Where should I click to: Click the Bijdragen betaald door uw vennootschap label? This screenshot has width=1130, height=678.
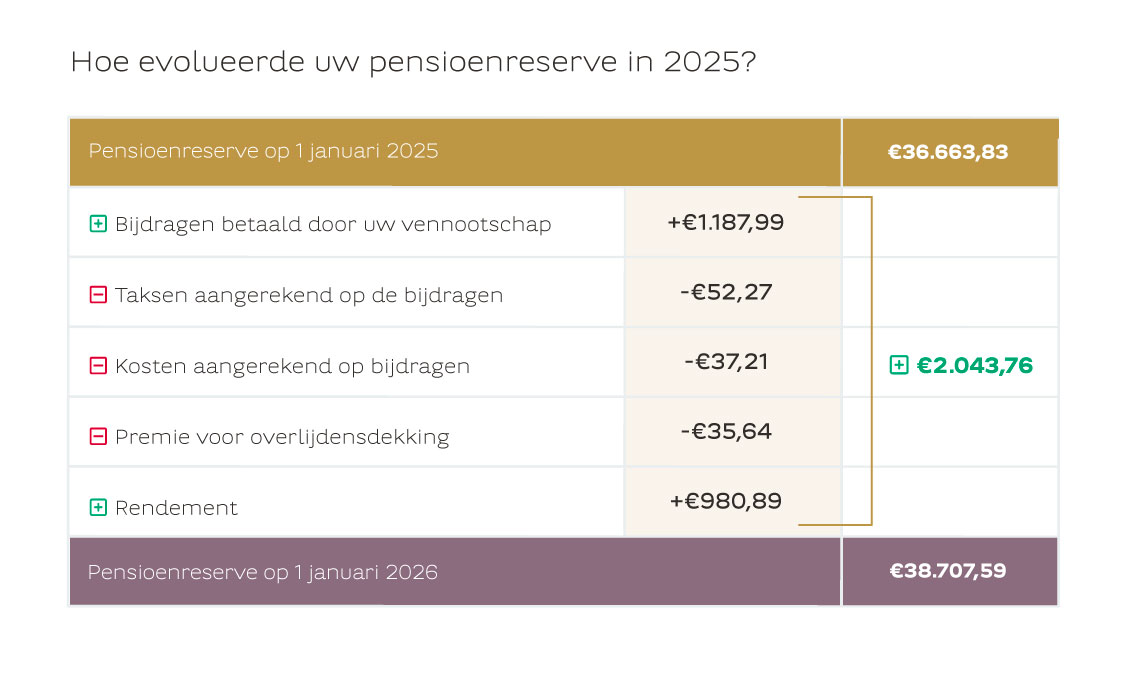333,224
